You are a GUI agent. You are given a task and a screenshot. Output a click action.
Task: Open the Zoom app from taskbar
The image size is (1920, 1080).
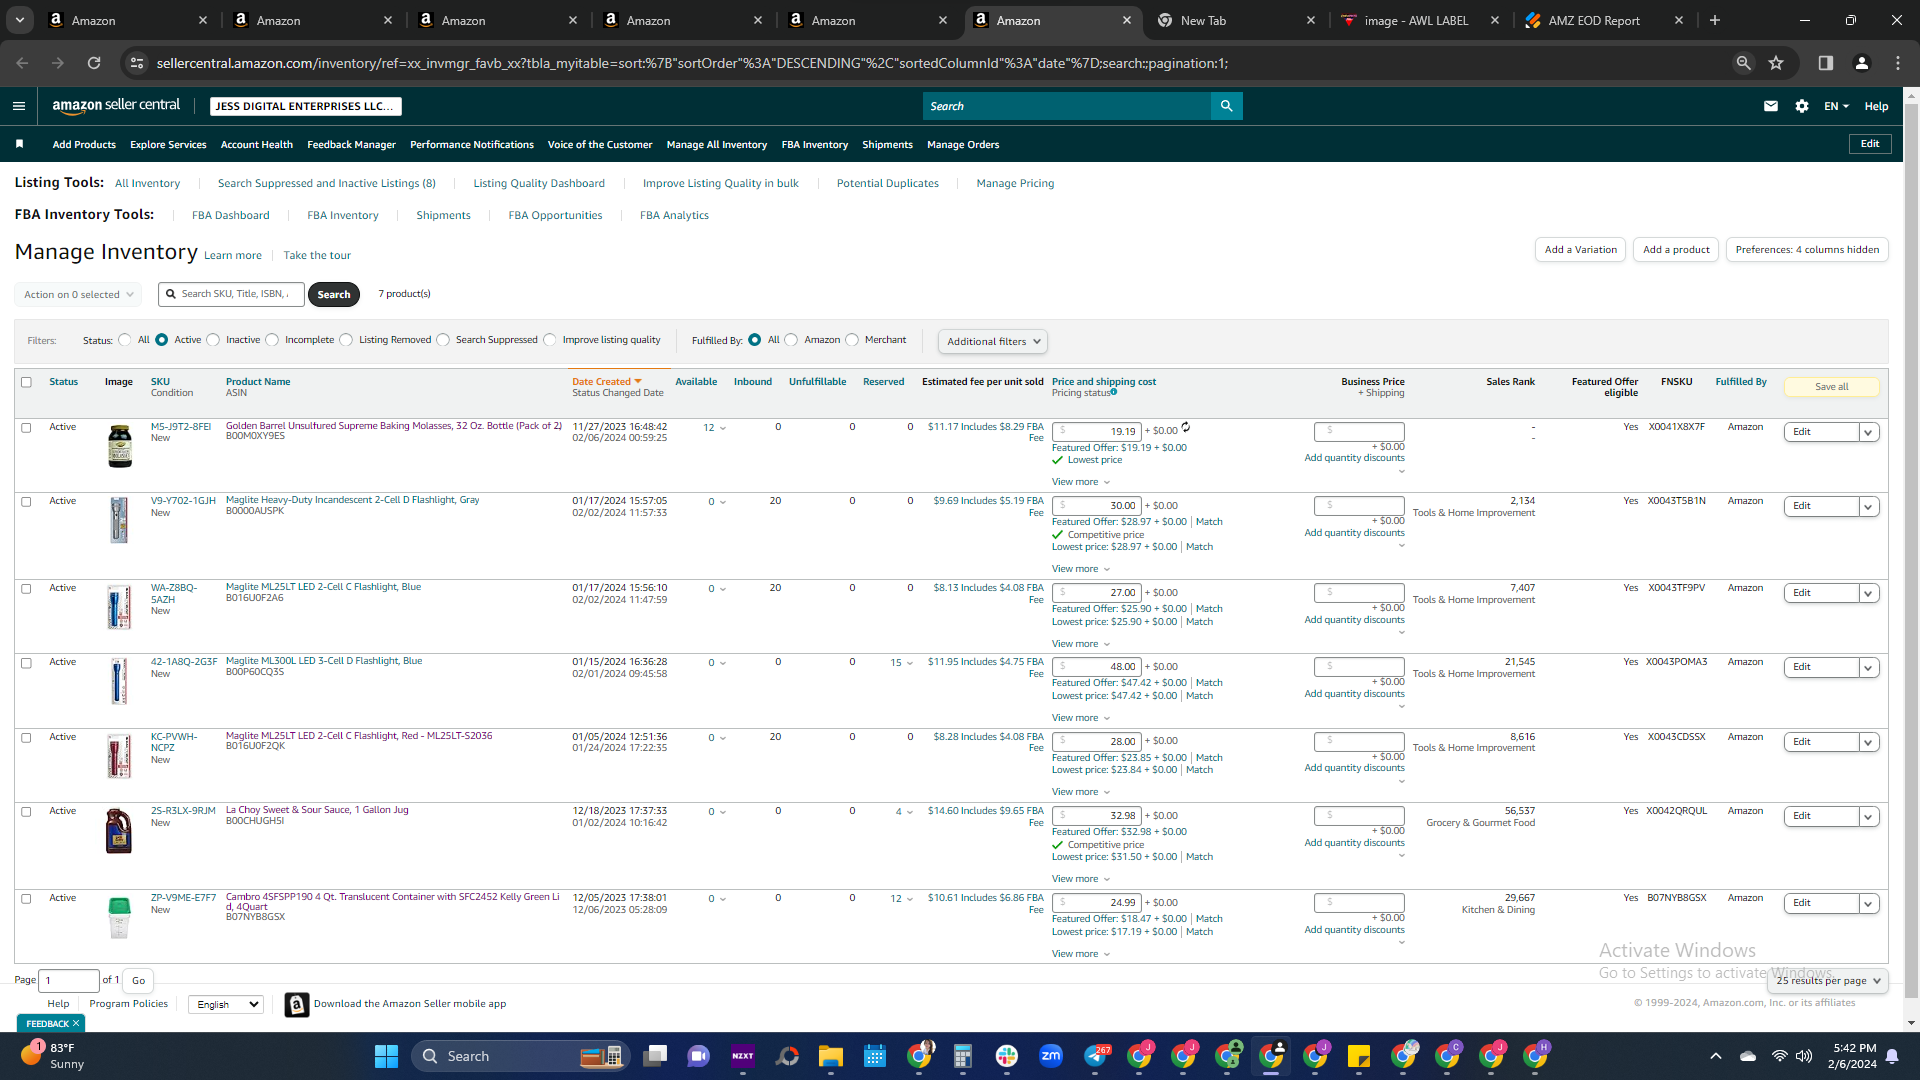pos(1051,1056)
